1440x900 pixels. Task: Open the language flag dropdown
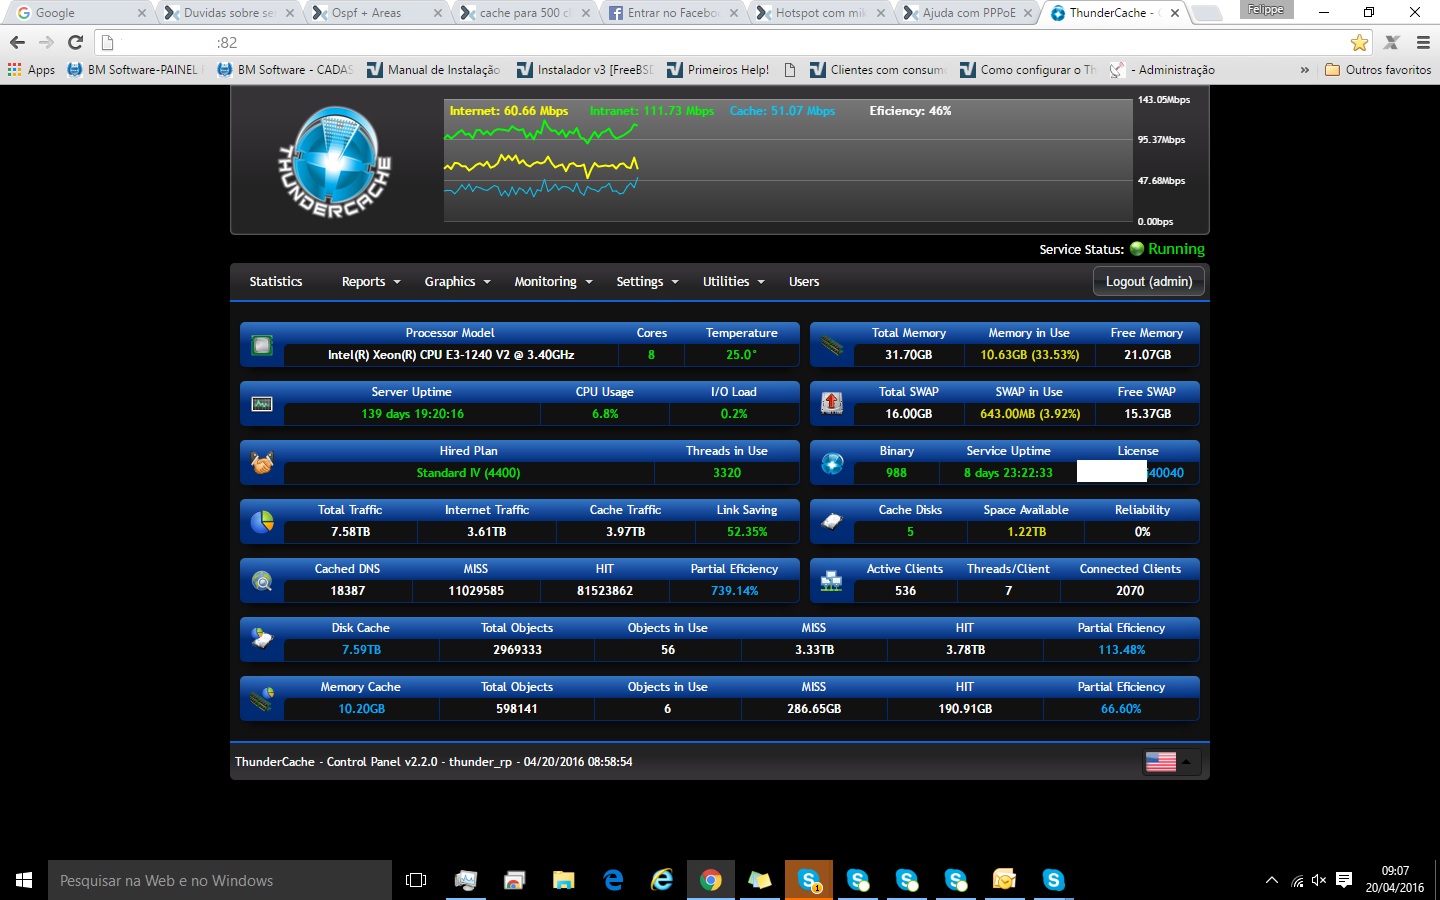tap(1172, 762)
